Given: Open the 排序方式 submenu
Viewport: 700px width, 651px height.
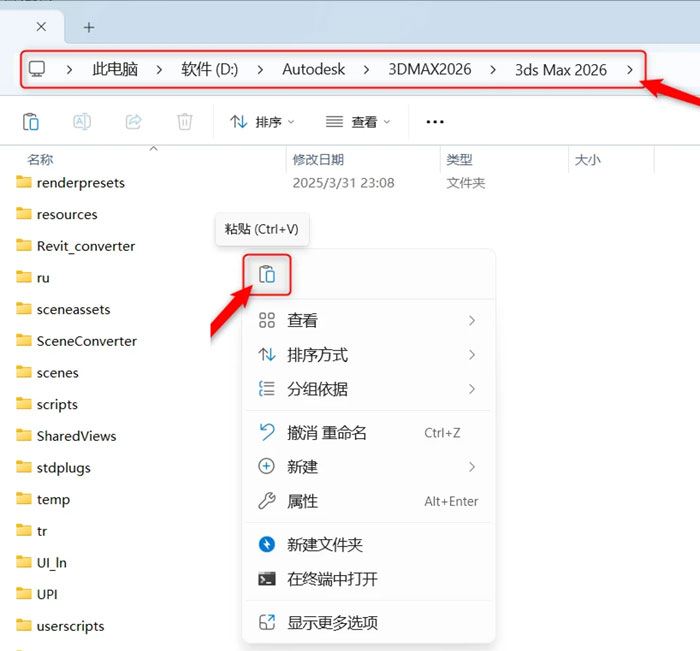Looking at the screenshot, I should [368, 355].
